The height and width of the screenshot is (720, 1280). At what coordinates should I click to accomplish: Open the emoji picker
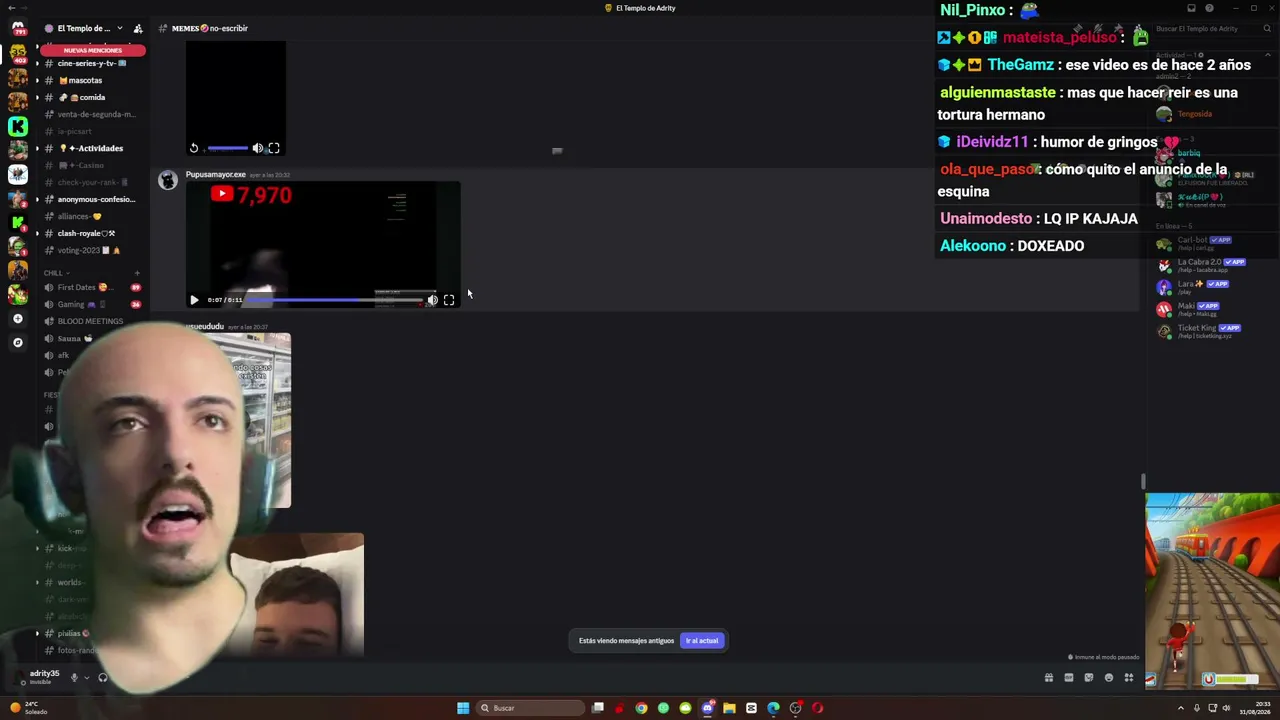tap(1108, 677)
